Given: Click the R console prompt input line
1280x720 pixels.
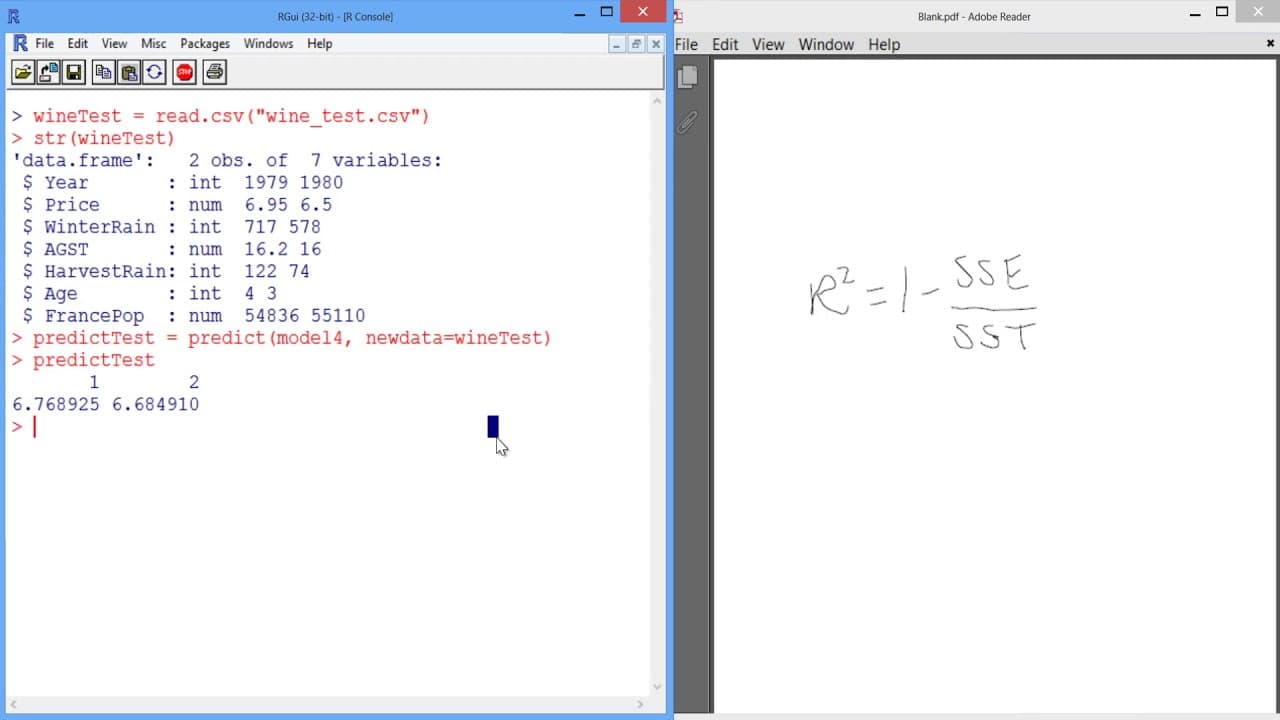Looking at the screenshot, I should 330,427.
